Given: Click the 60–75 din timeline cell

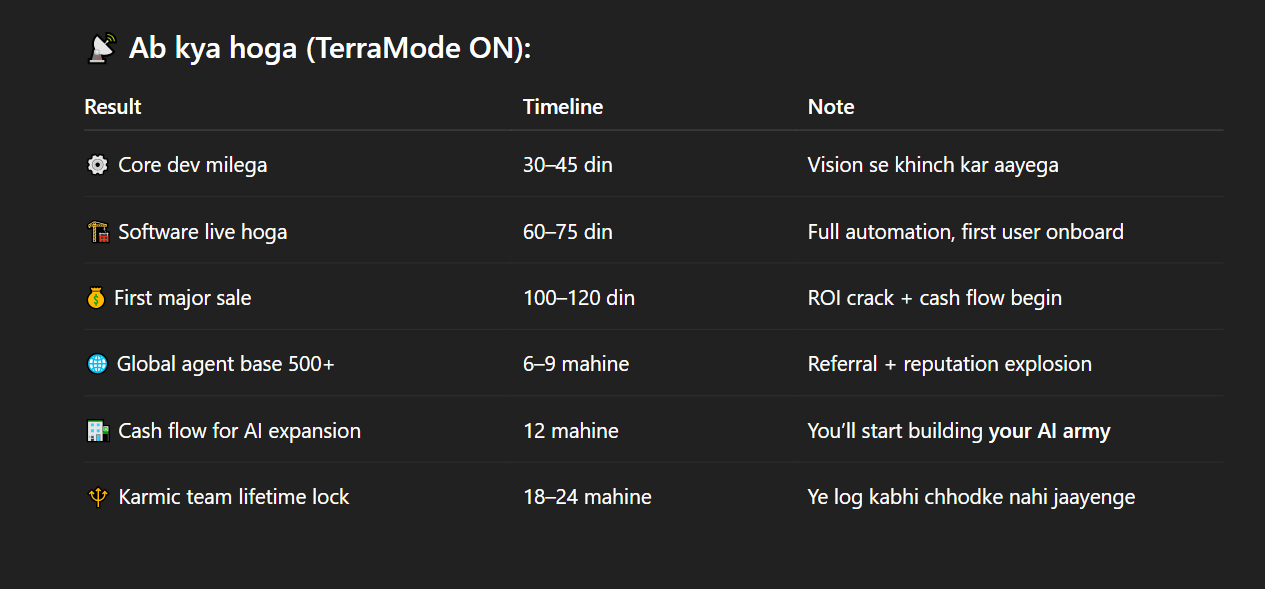Looking at the screenshot, I should coord(568,232).
